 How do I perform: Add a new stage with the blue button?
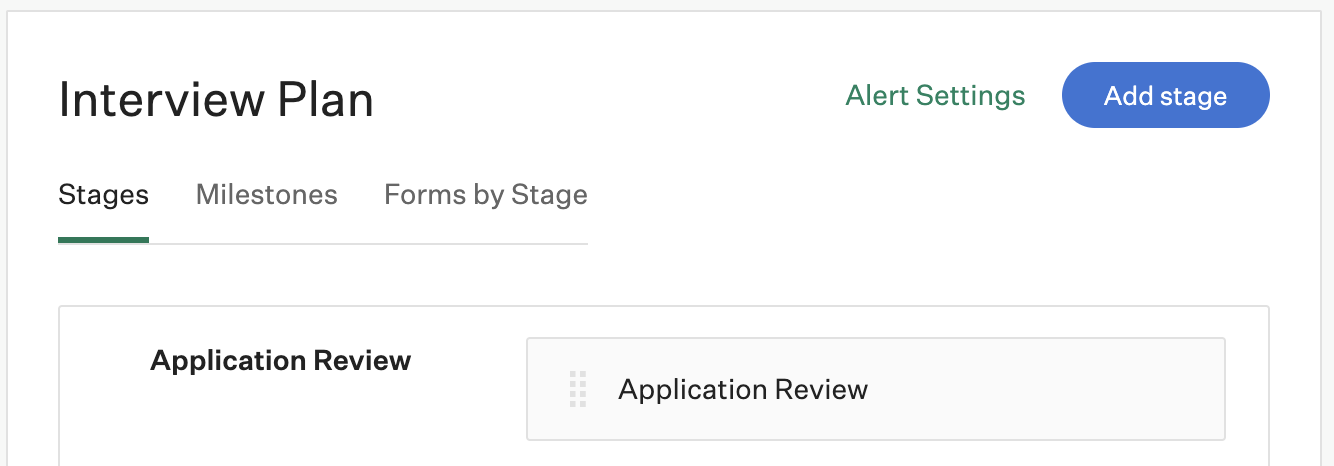coord(1165,95)
